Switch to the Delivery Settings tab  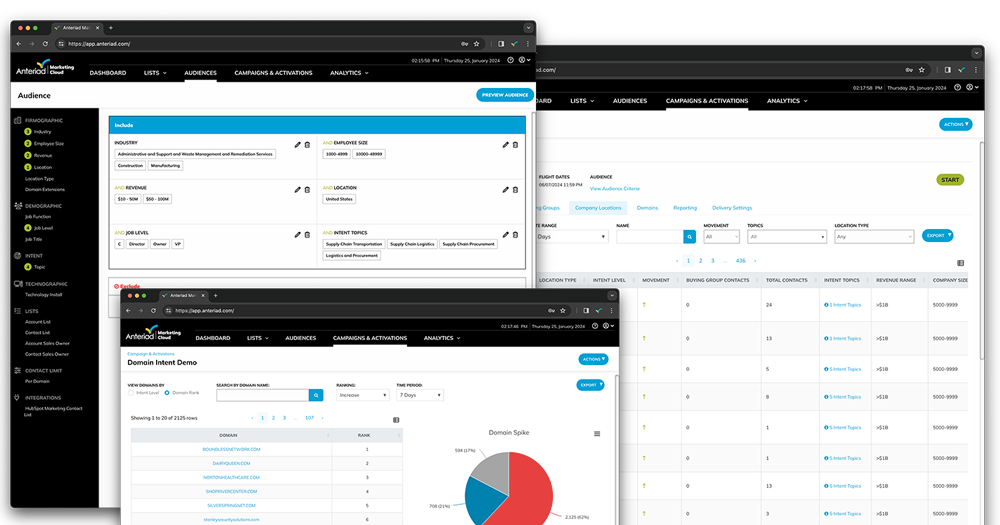[731, 208]
